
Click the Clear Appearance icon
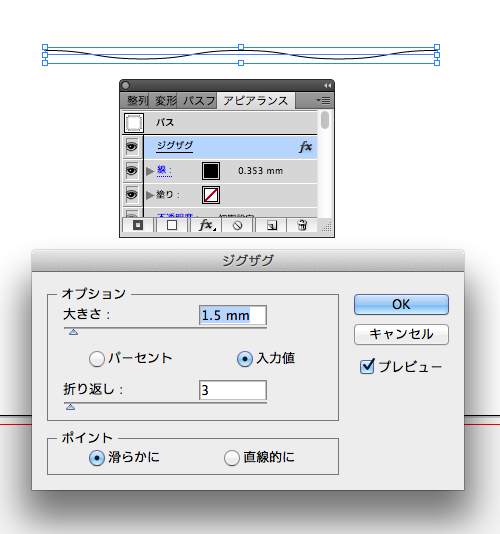(238, 225)
